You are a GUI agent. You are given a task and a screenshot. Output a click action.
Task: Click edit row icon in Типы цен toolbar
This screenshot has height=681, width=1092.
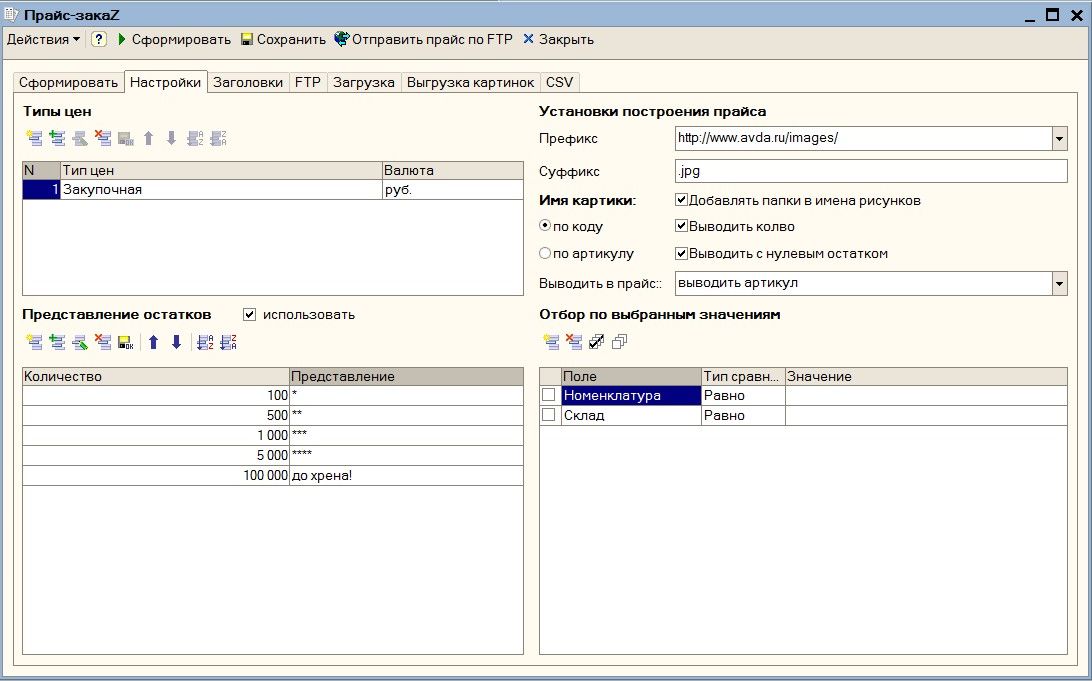[x=80, y=139]
